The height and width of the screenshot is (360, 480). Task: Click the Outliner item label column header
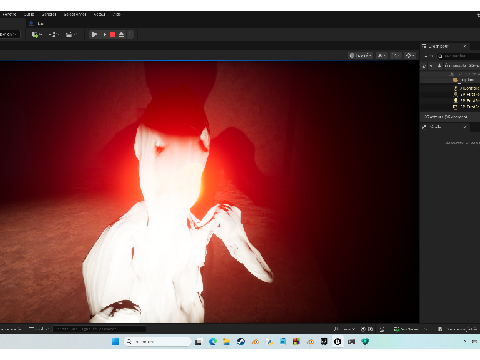tap(462, 66)
